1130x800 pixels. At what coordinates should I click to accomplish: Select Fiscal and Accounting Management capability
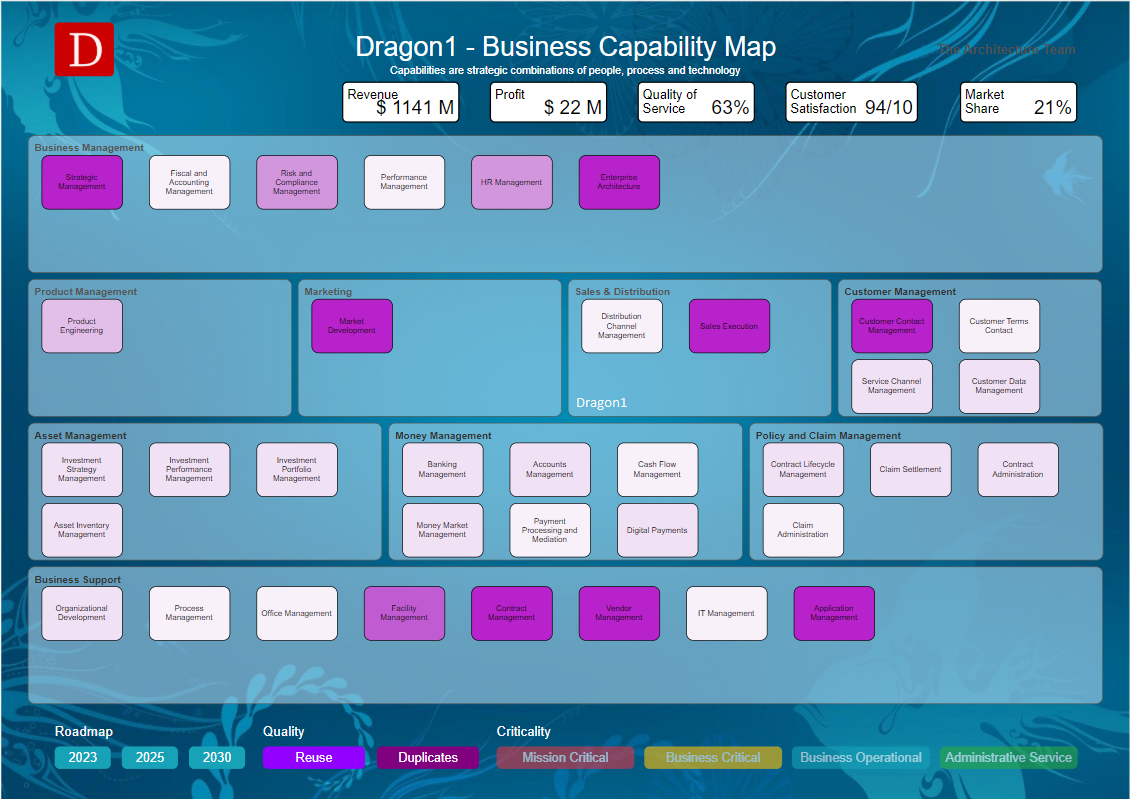(x=190, y=182)
